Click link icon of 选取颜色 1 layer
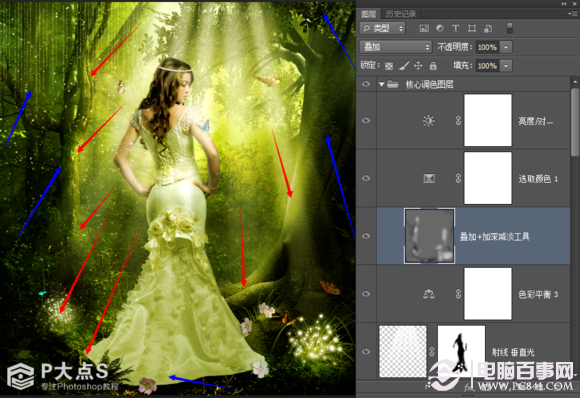This screenshot has height=398, width=580. 458,178
